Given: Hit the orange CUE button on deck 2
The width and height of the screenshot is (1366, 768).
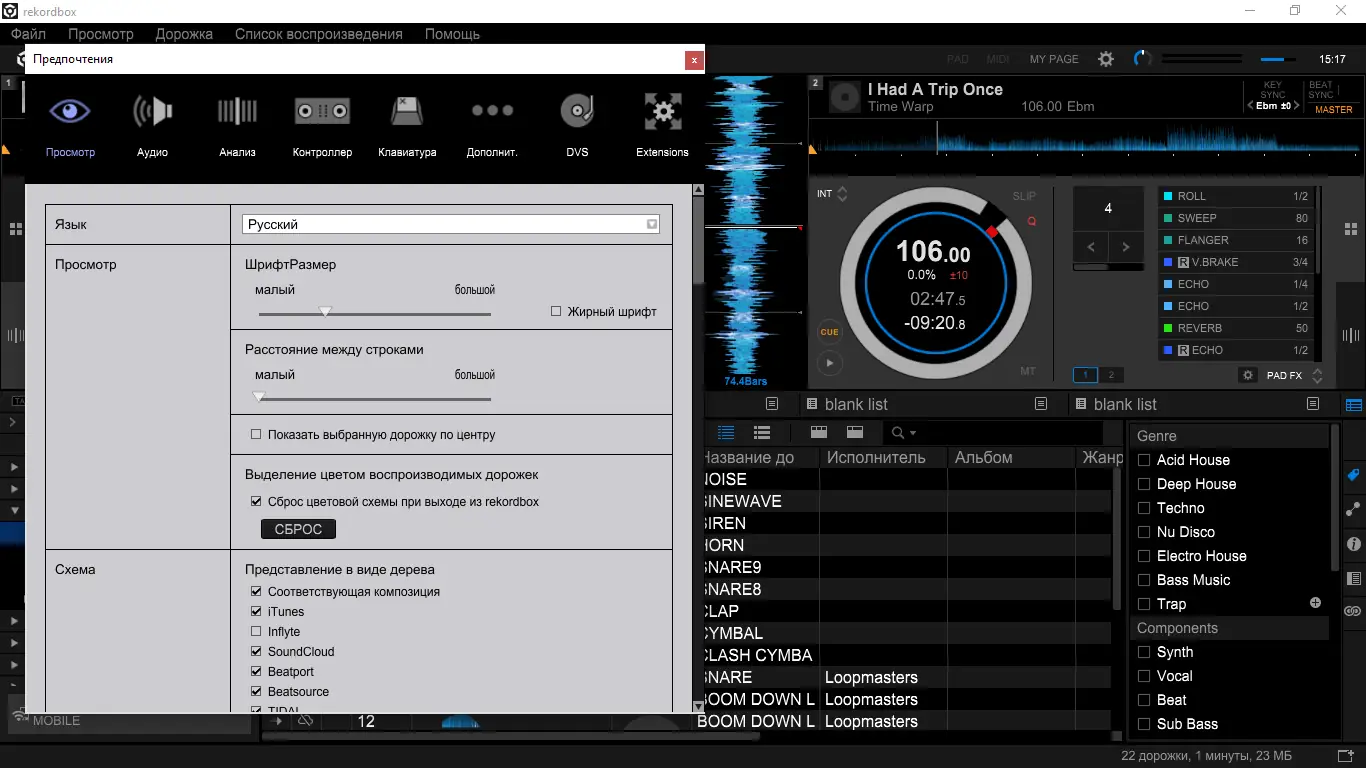Looking at the screenshot, I should (829, 332).
